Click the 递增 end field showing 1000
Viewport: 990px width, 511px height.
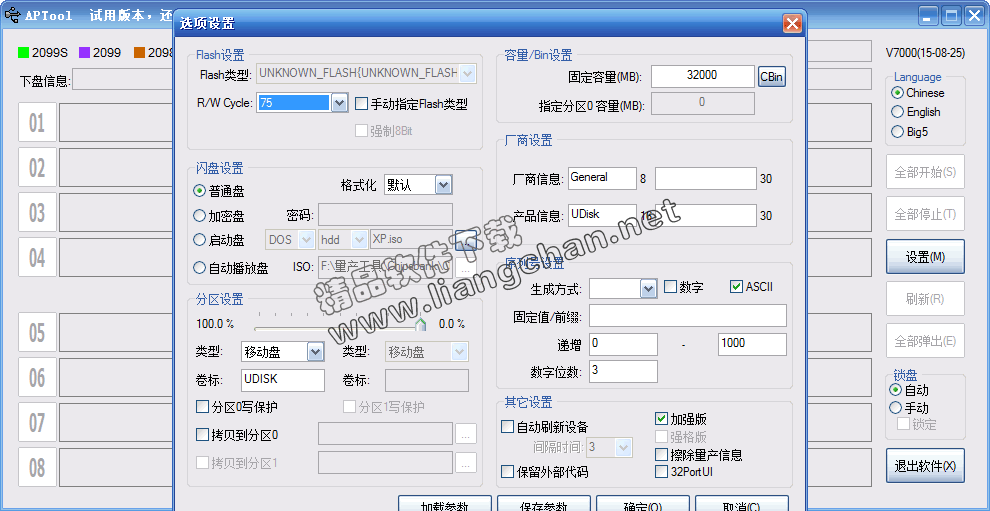coord(752,344)
